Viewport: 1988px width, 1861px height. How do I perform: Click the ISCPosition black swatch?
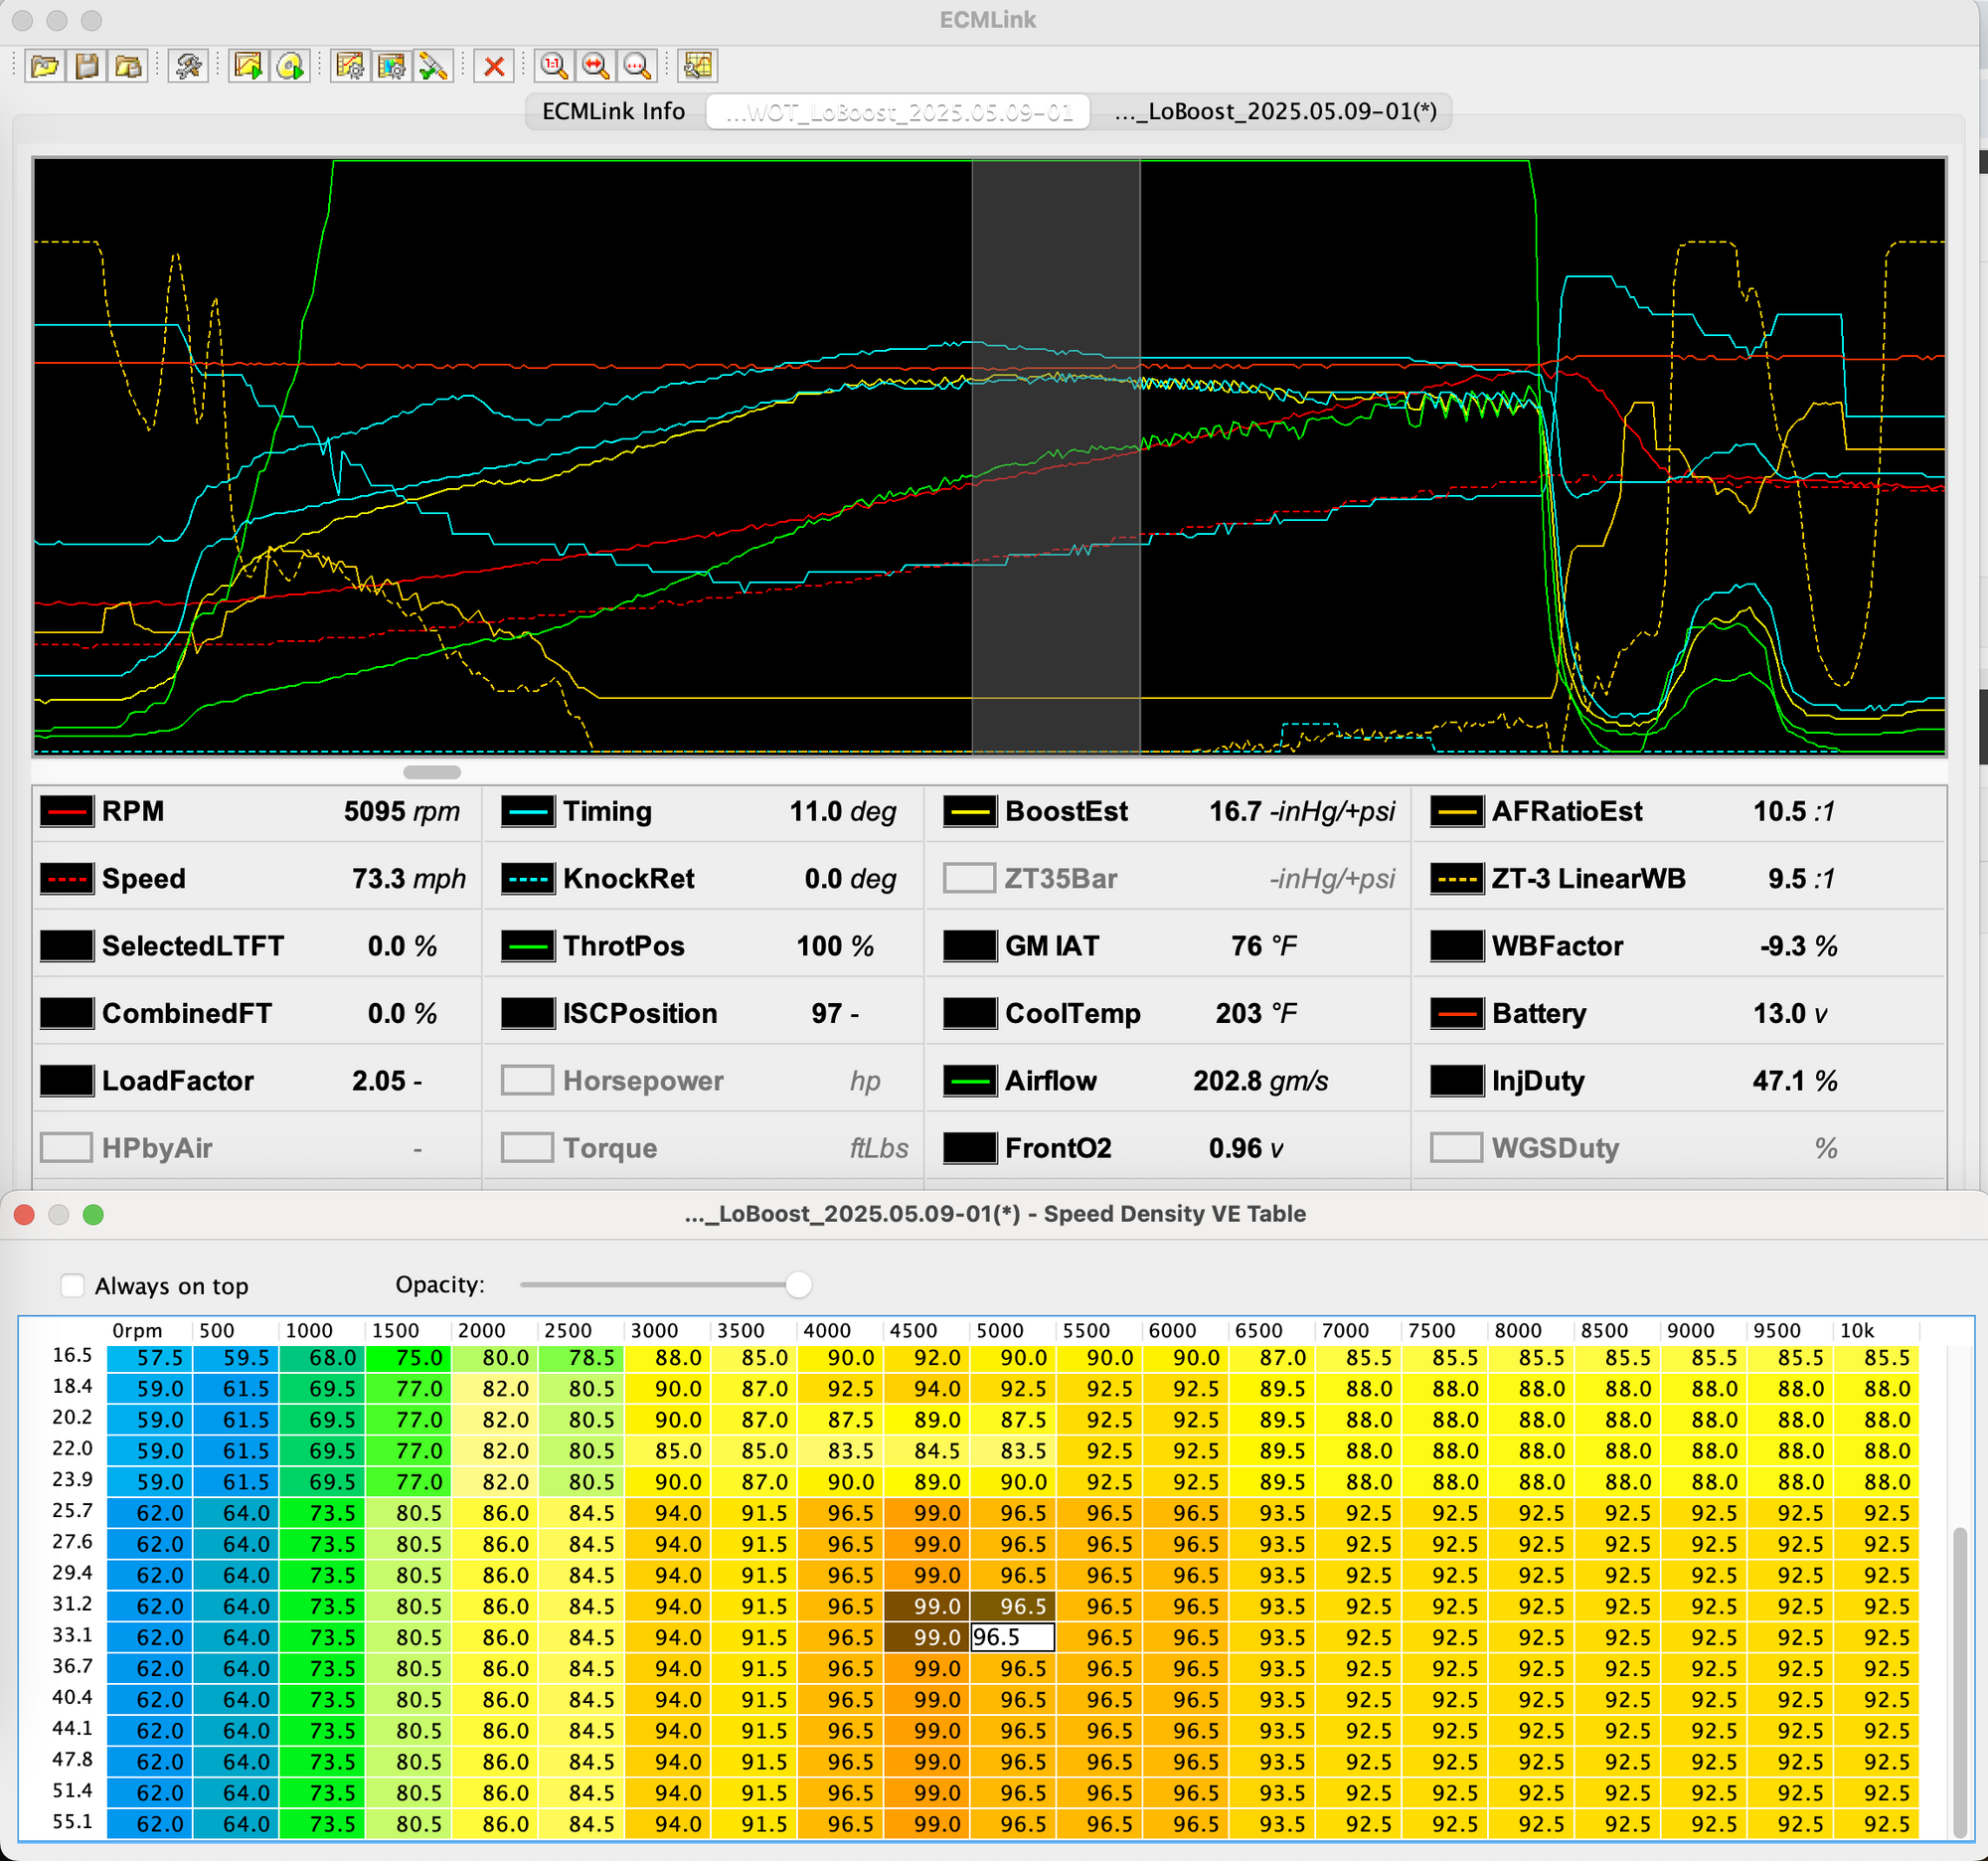point(527,1013)
